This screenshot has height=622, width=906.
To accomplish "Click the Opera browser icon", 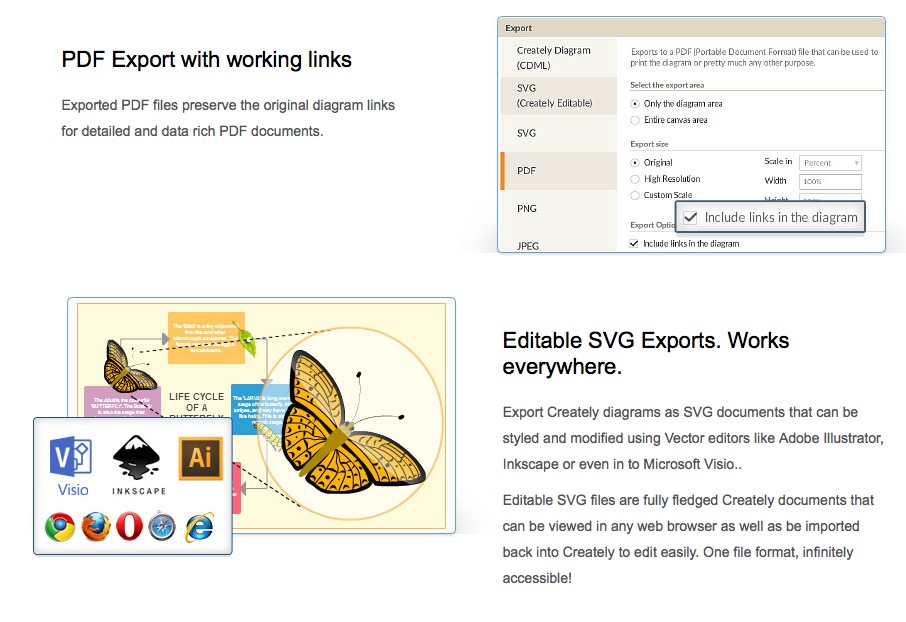I will [x=129, y=527].
